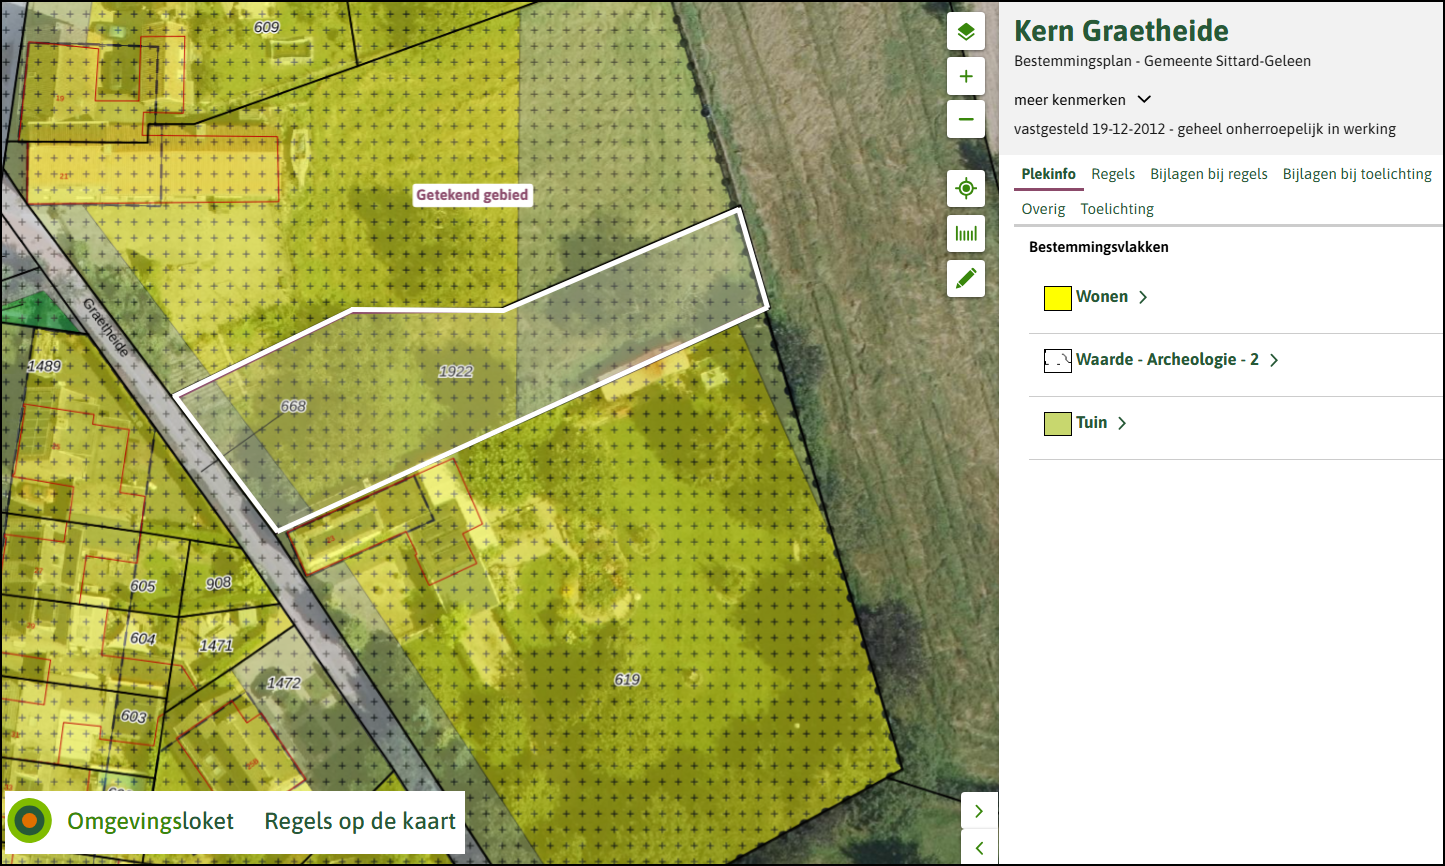
Task: Click the Regels op de kaart link
Action: coord(360,822)
